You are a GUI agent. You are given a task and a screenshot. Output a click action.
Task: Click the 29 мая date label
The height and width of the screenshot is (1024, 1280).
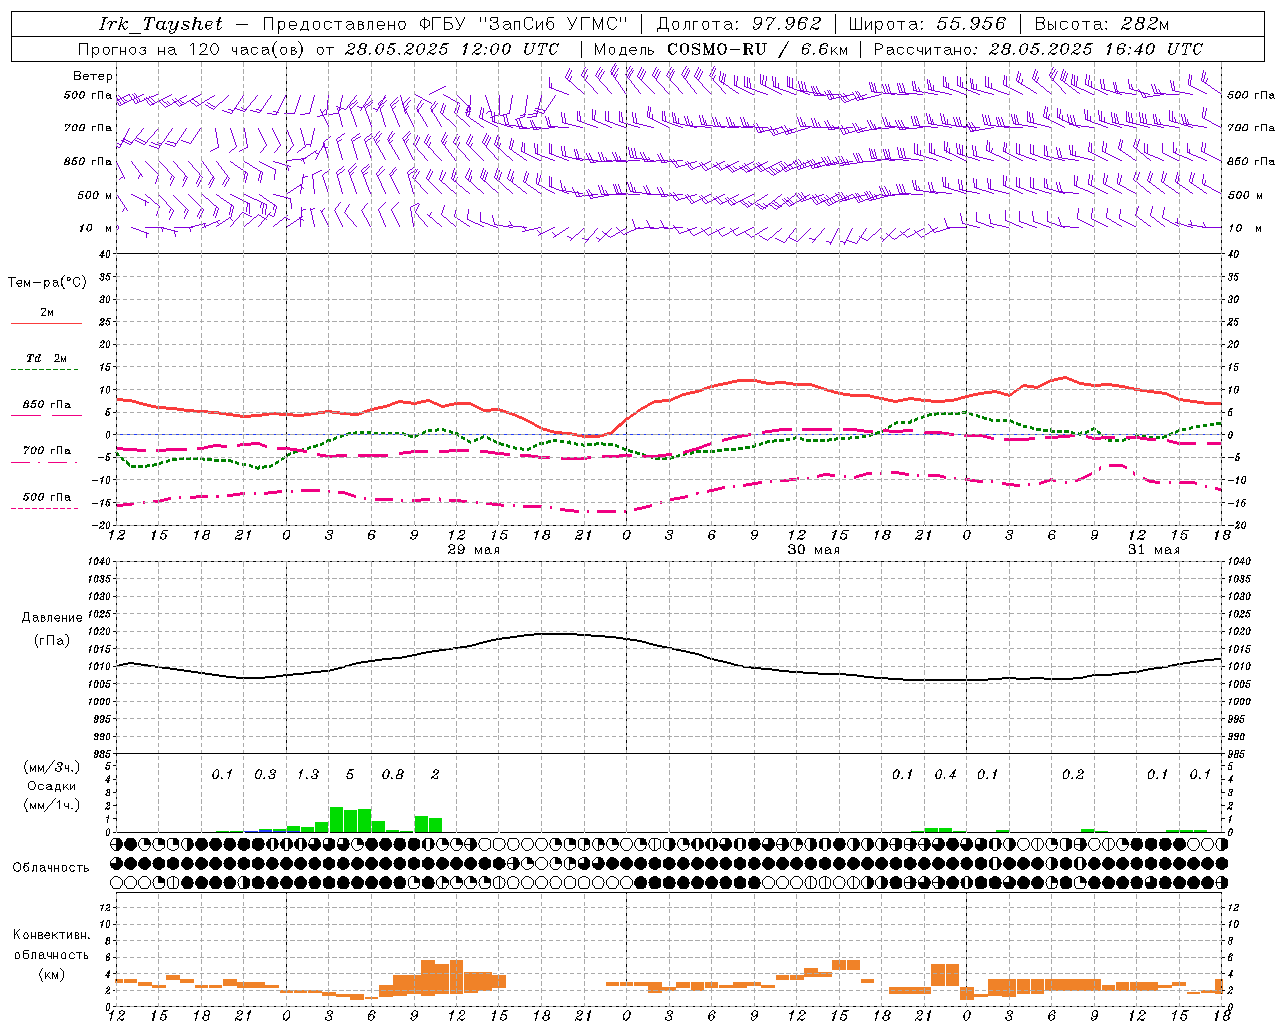coord(473,550)
